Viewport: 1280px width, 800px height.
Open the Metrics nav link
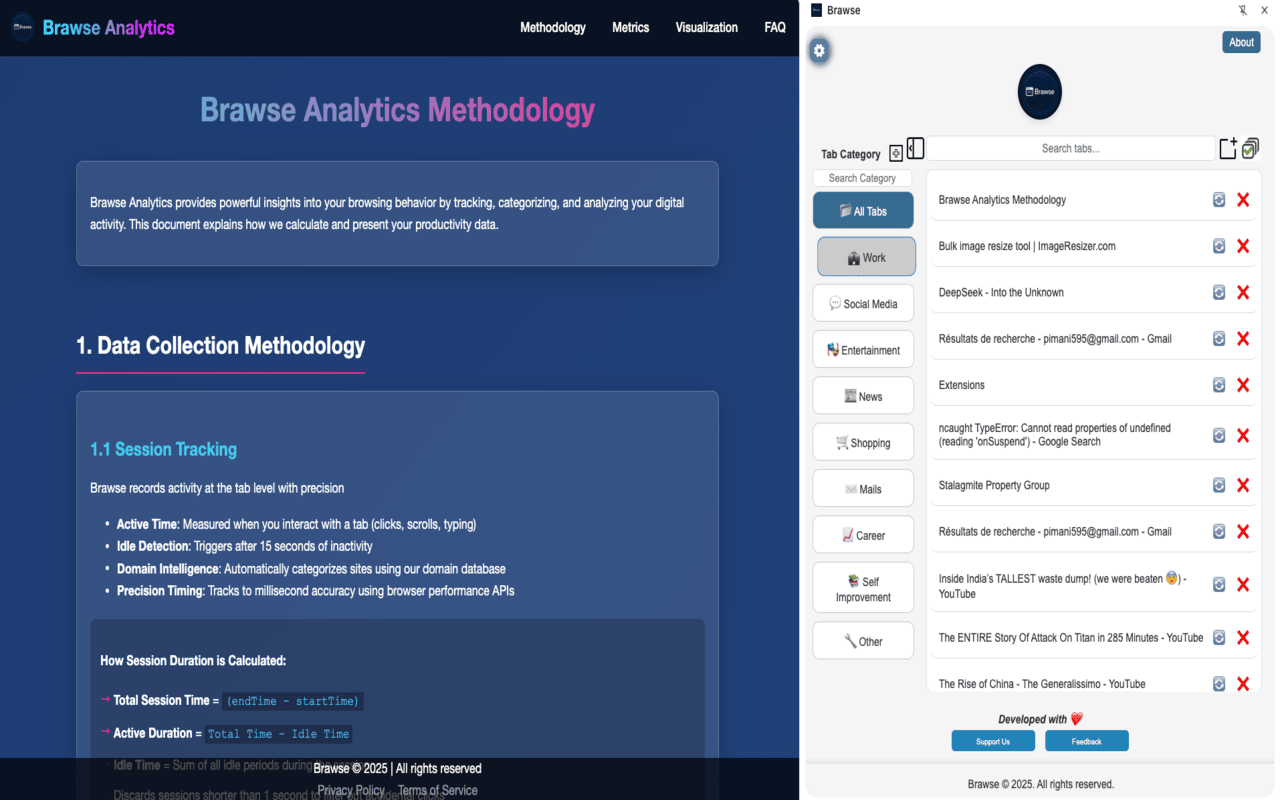631,27
